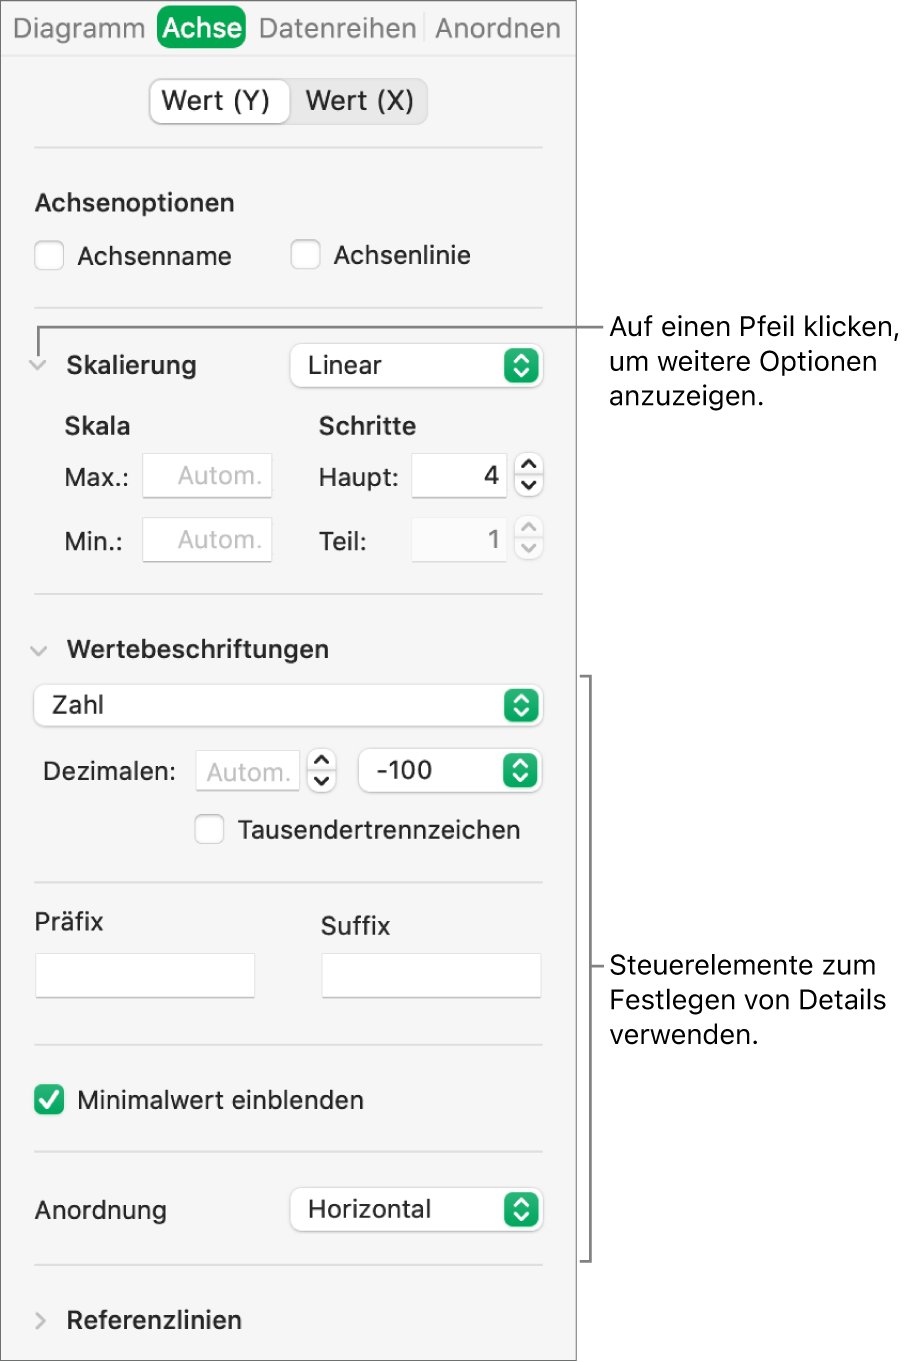Increase the Haupt steps value
The image size is (916, 1362).
point(529,465)
